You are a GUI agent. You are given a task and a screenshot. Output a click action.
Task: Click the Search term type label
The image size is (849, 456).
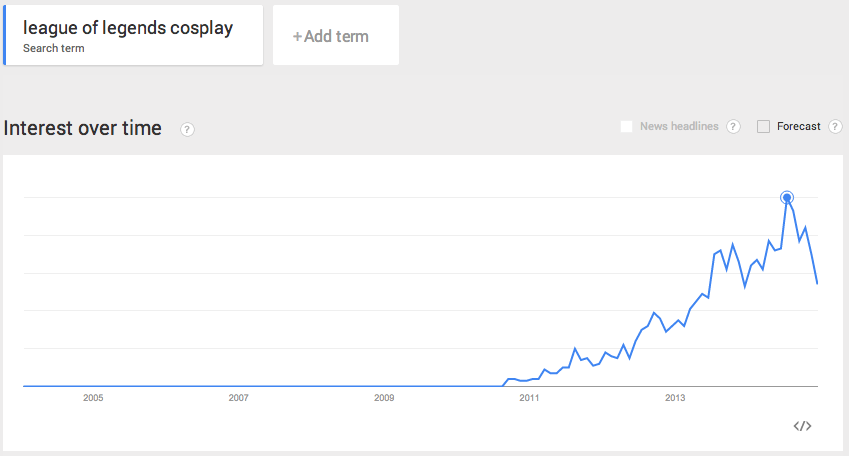pos(54,48)
